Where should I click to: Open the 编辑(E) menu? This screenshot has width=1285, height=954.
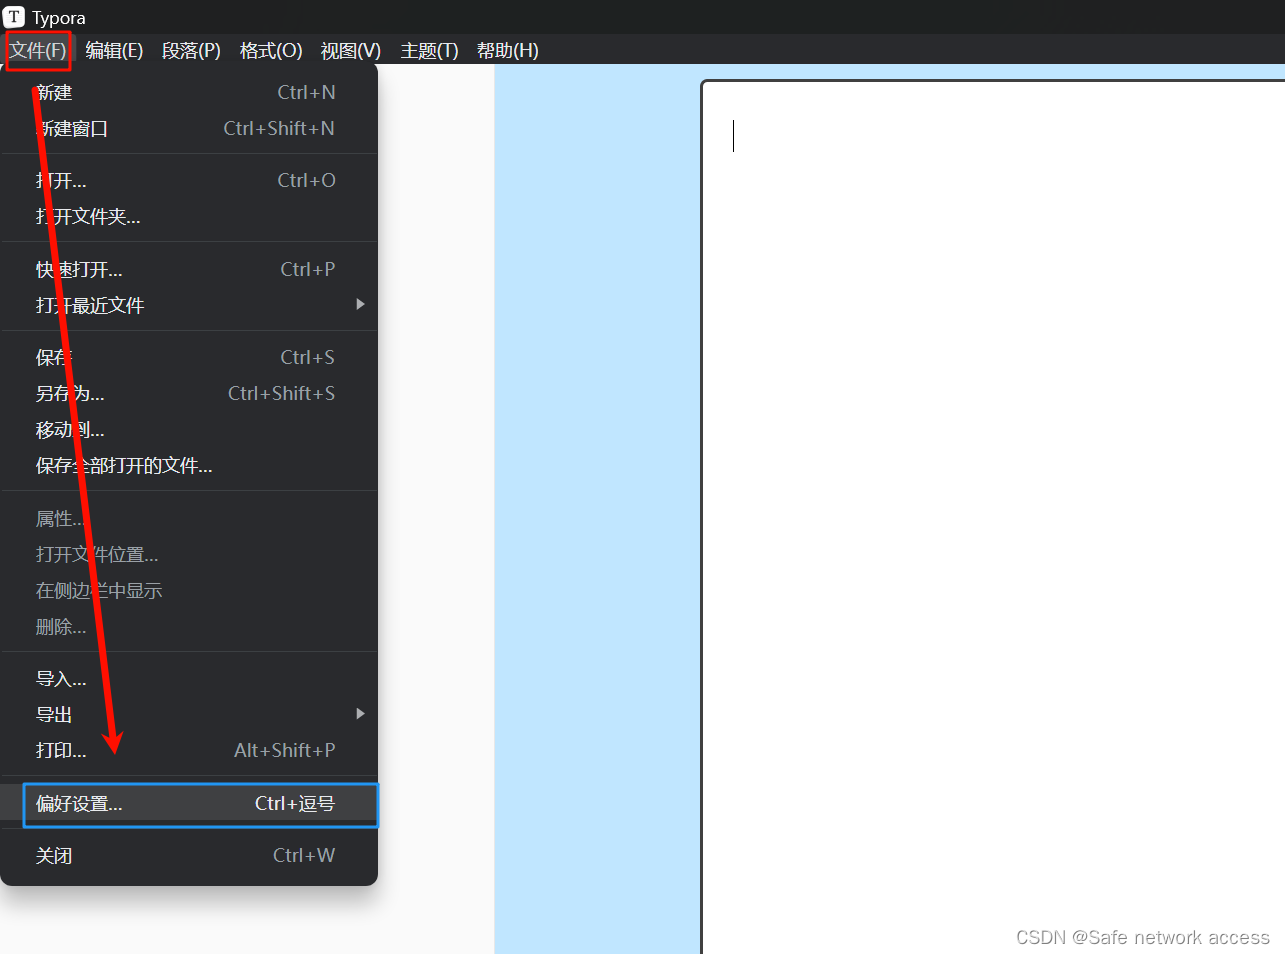click(114, 51)
